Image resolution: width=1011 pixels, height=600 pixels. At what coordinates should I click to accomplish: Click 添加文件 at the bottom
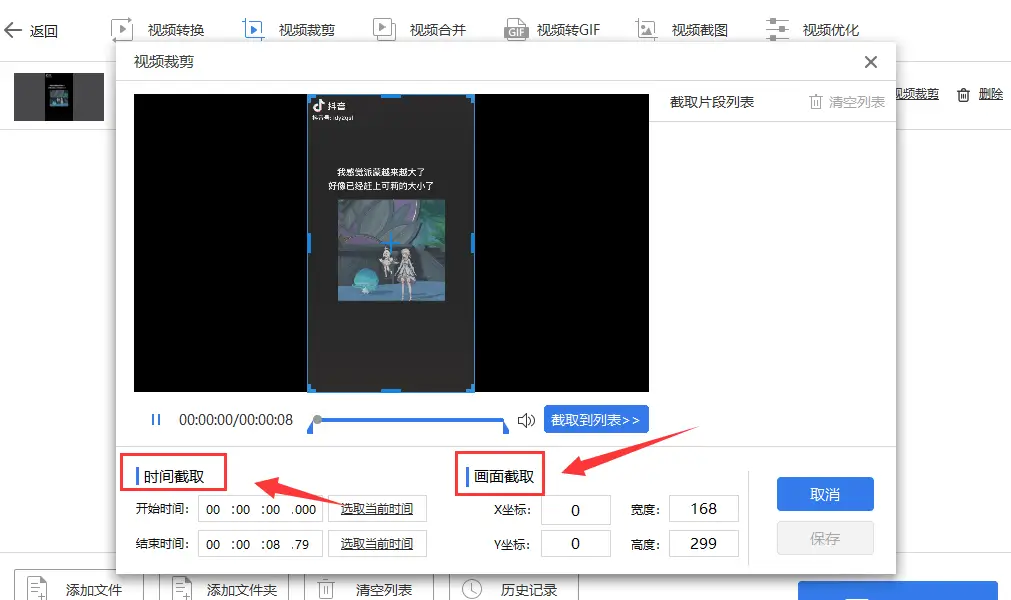click(x=78, y=588)
